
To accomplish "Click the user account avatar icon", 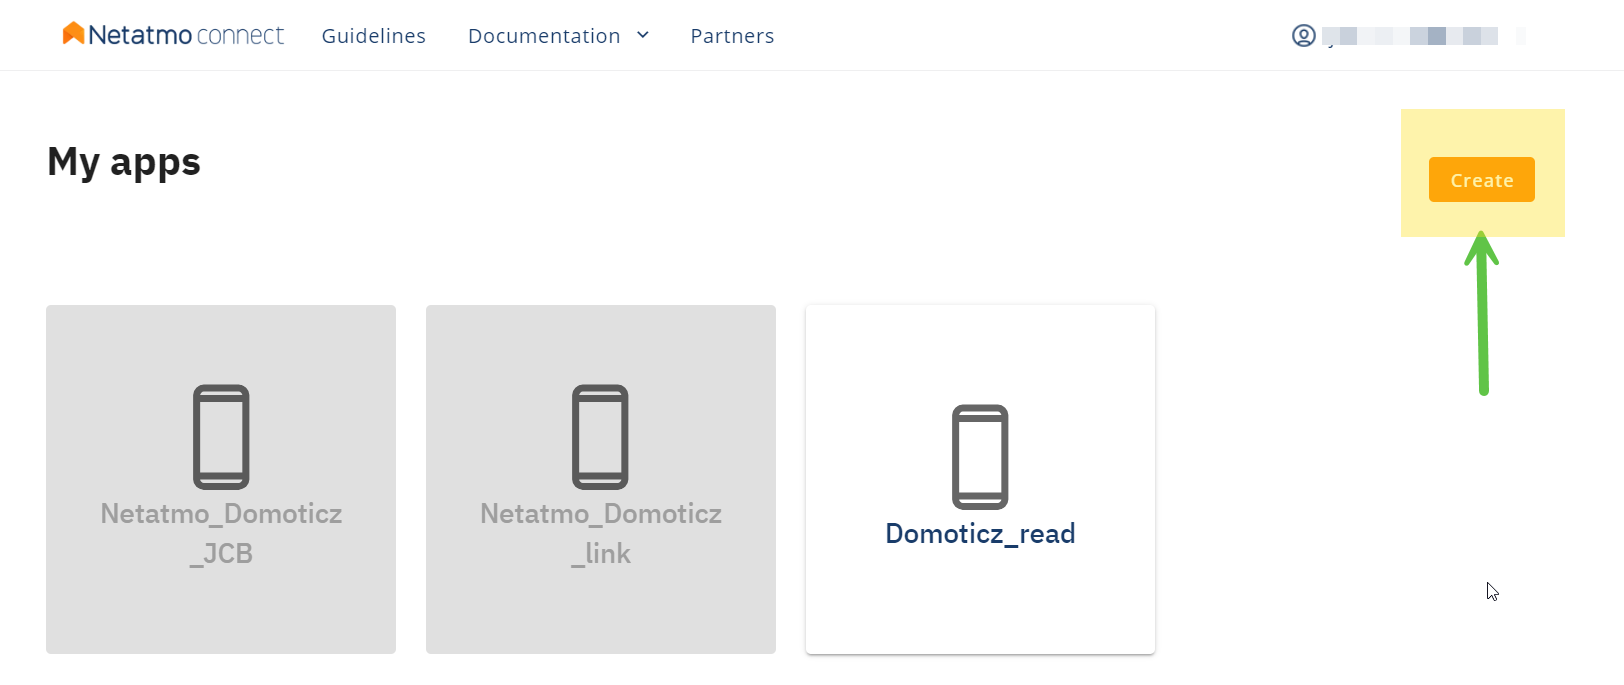I will (1303, 36).
